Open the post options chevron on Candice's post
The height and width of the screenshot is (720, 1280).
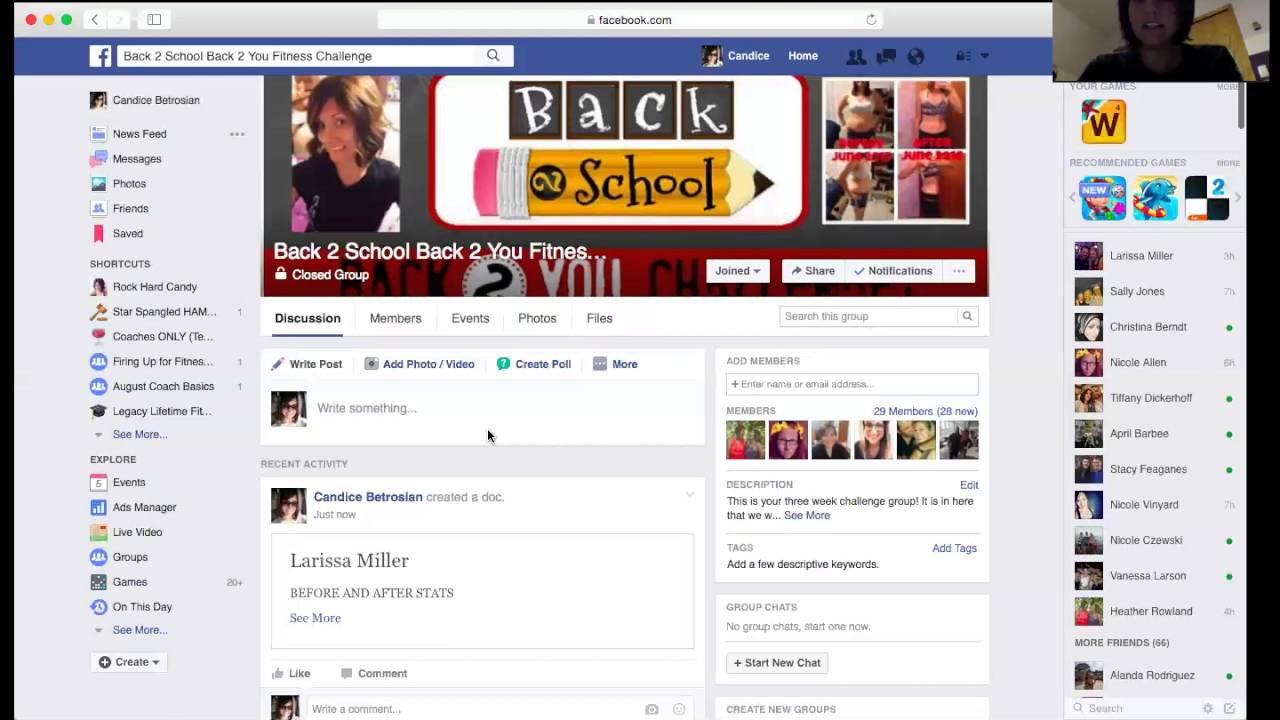[x=689, y=495]
